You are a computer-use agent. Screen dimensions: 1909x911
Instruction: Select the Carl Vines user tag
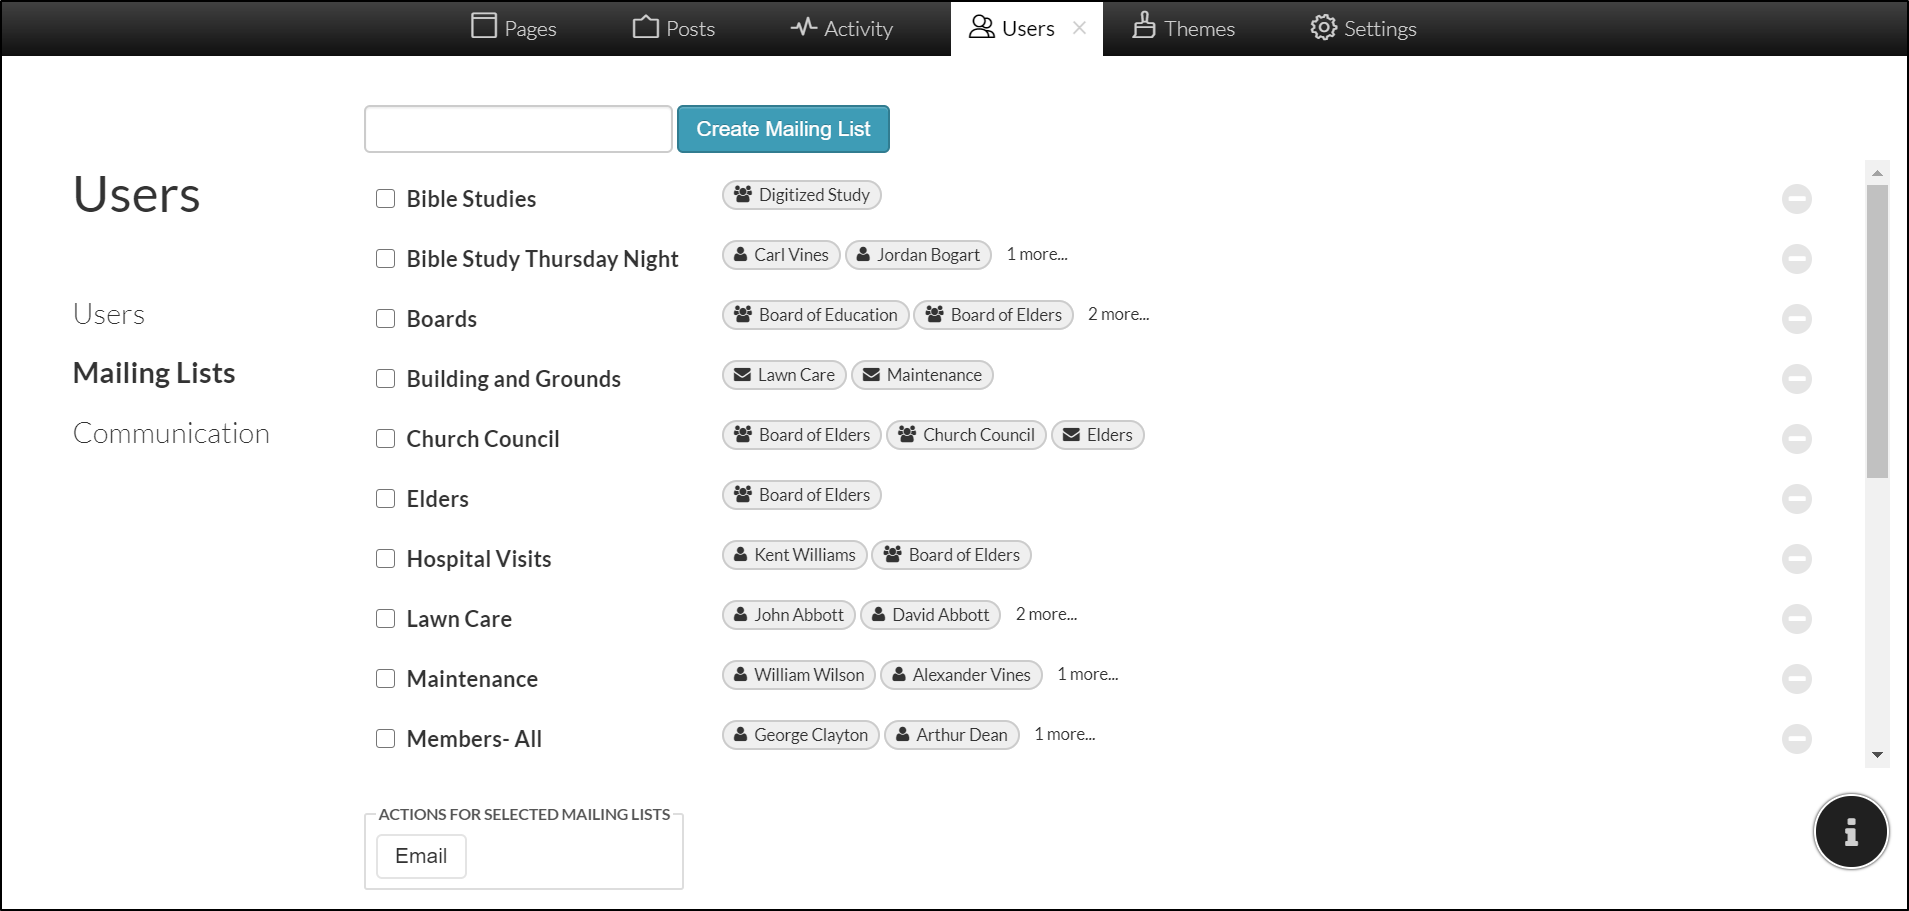pos(781,255)
